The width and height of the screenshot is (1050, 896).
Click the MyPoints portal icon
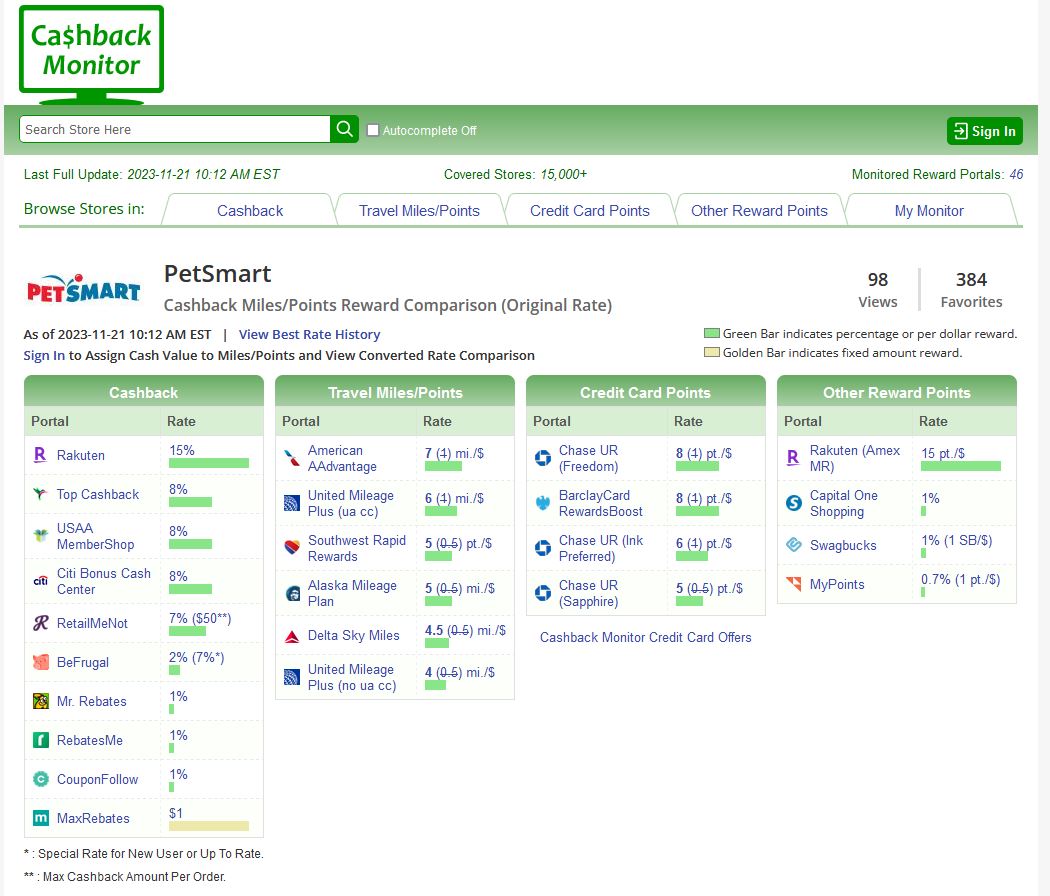pos(794,584)
